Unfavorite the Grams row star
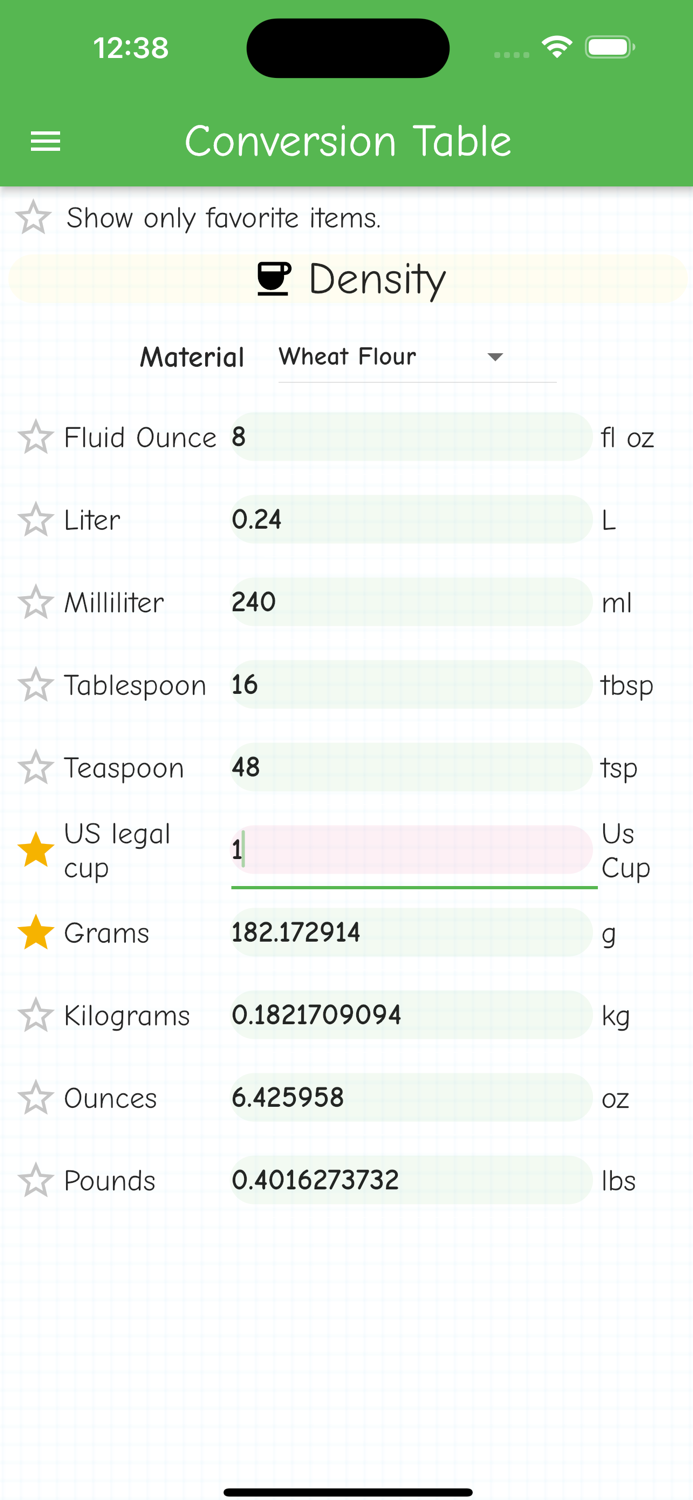The height and width of the screenshot is (1500, 693). [x=35, y=932]
